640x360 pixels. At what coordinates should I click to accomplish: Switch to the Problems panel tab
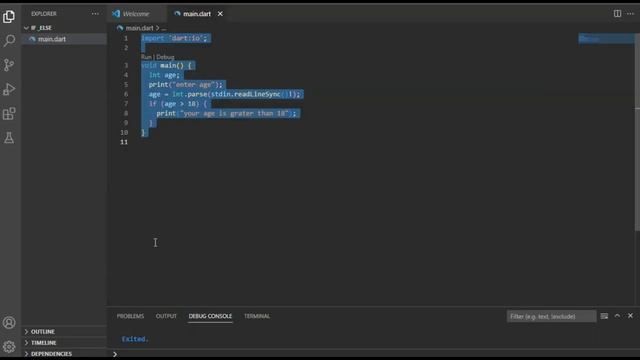pyautogui.click(x=130, y=316)
